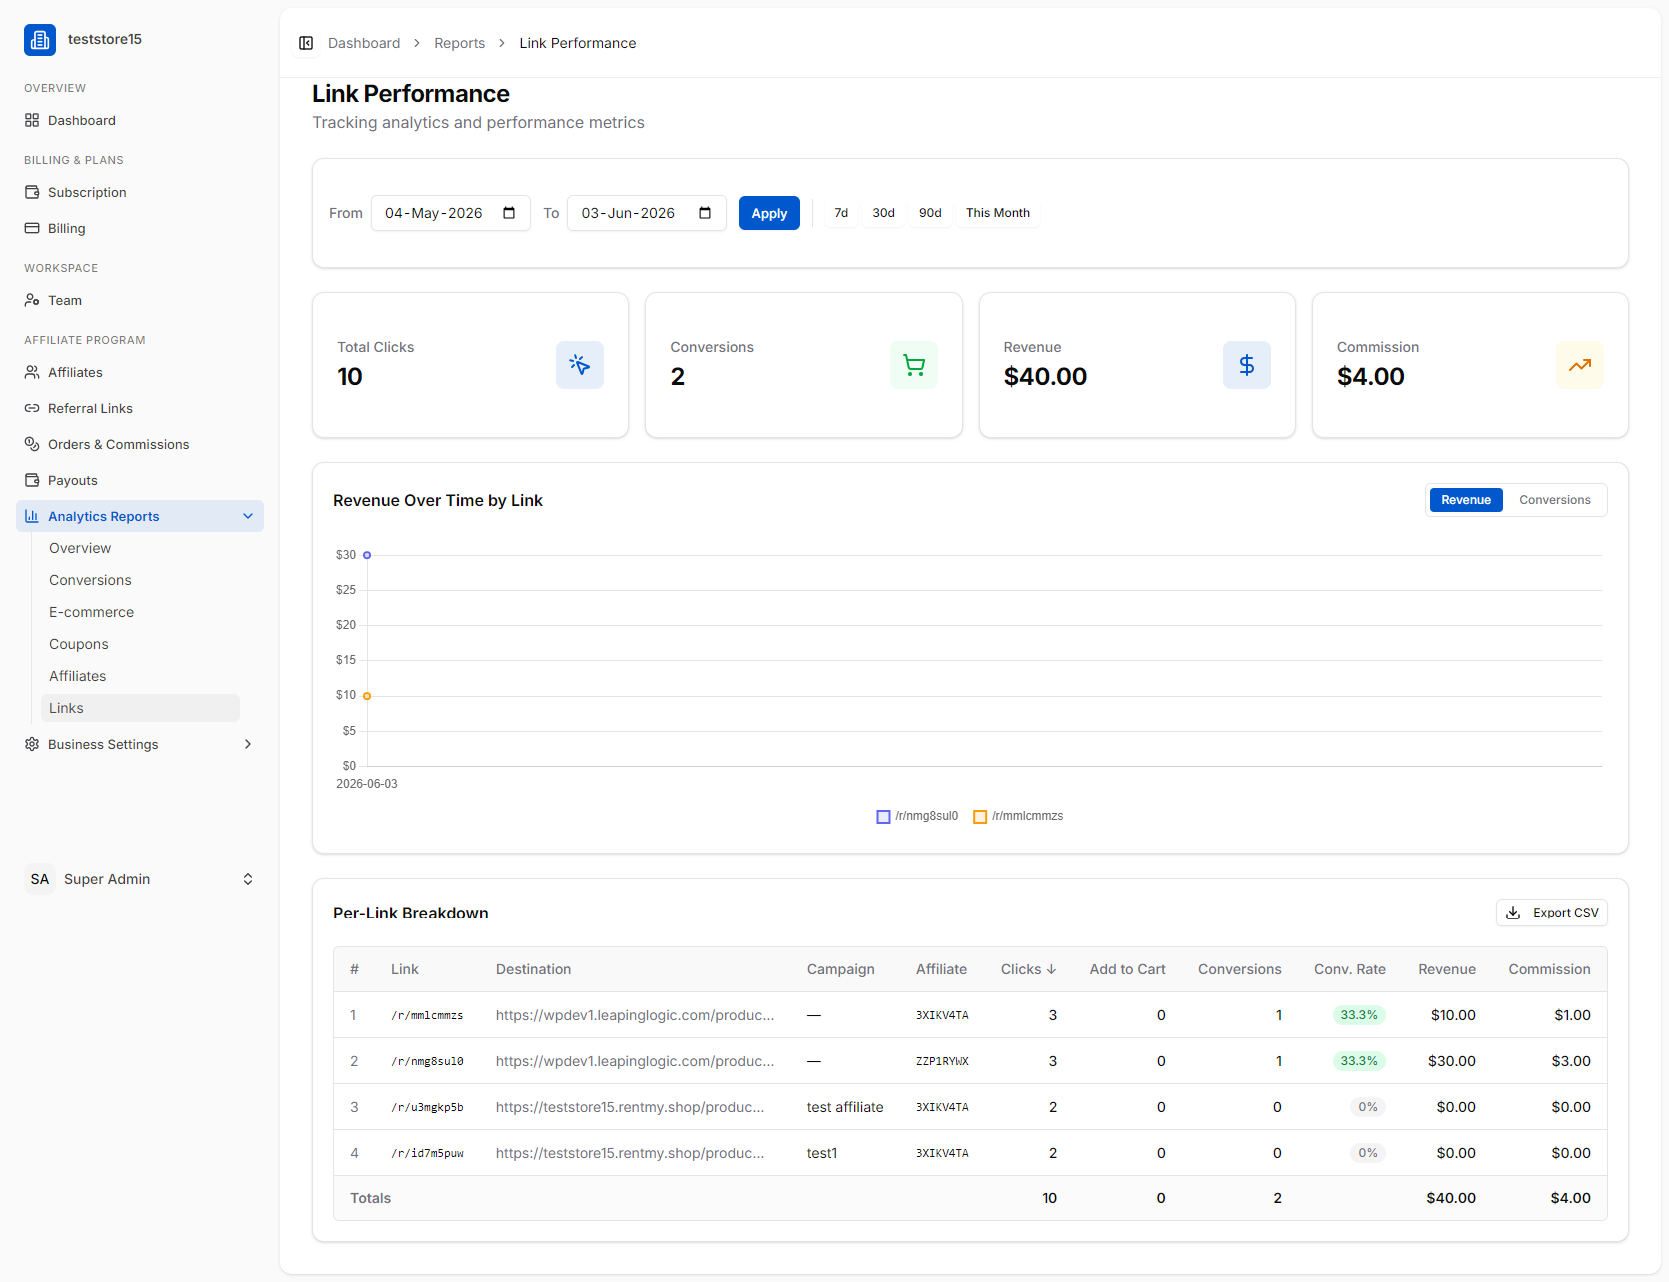1669x1282 pixels.
Task: Click the Revenue dollar sign icon
Action: 1247,365
